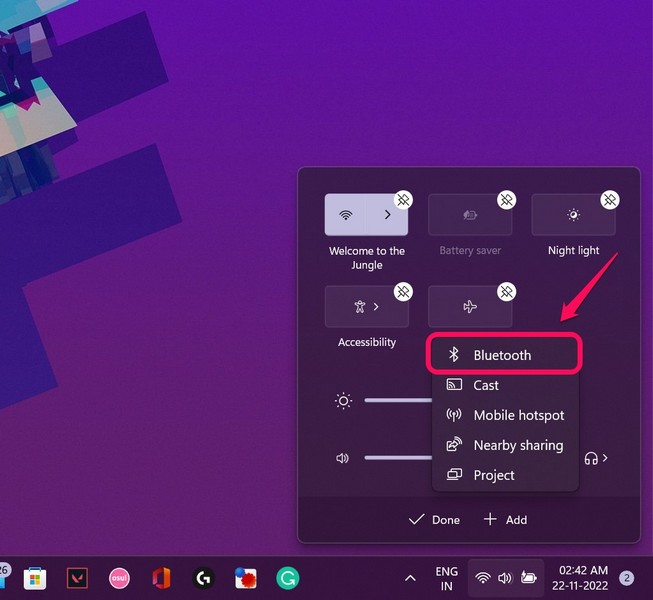
Task: Open Microsoft Office from the taskbar
Action: (161, 578)
